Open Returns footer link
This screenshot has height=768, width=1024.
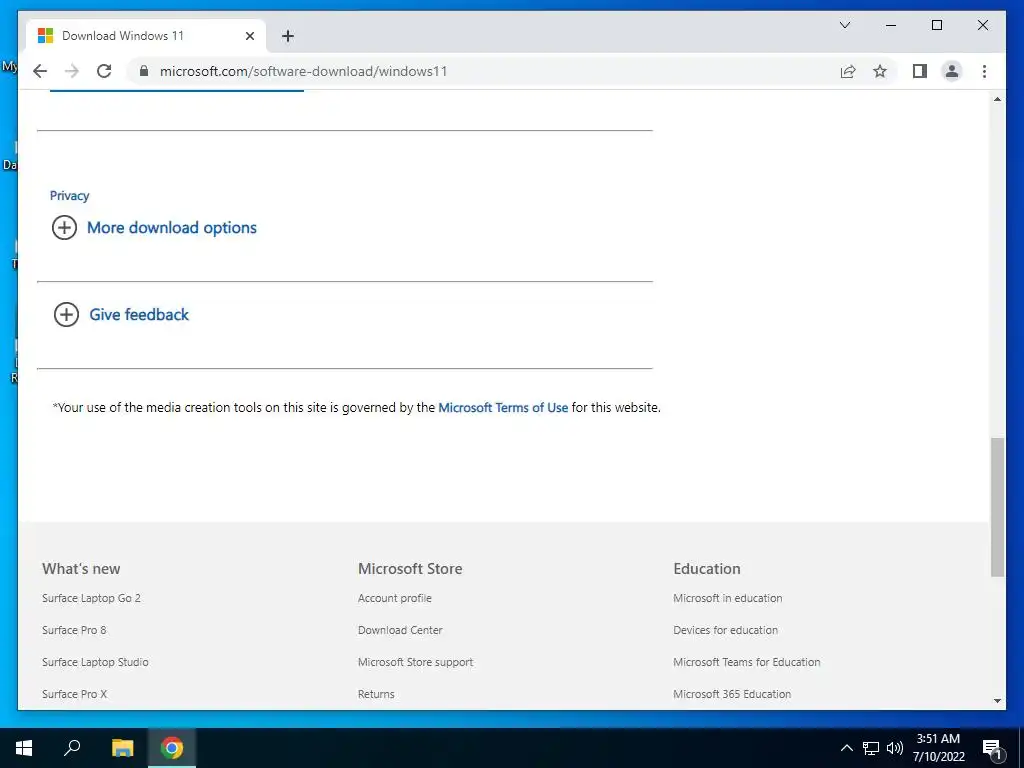tap(376, 694)
